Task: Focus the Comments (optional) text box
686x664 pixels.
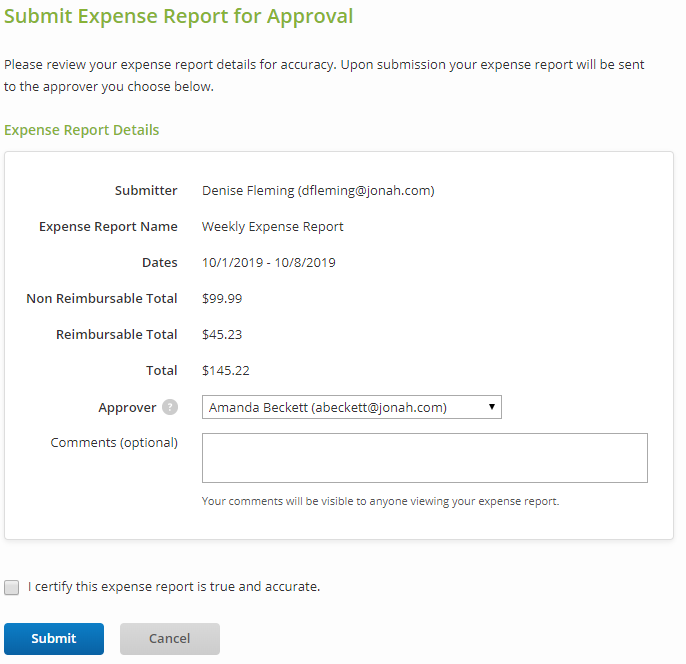Action: click(424, 458)
